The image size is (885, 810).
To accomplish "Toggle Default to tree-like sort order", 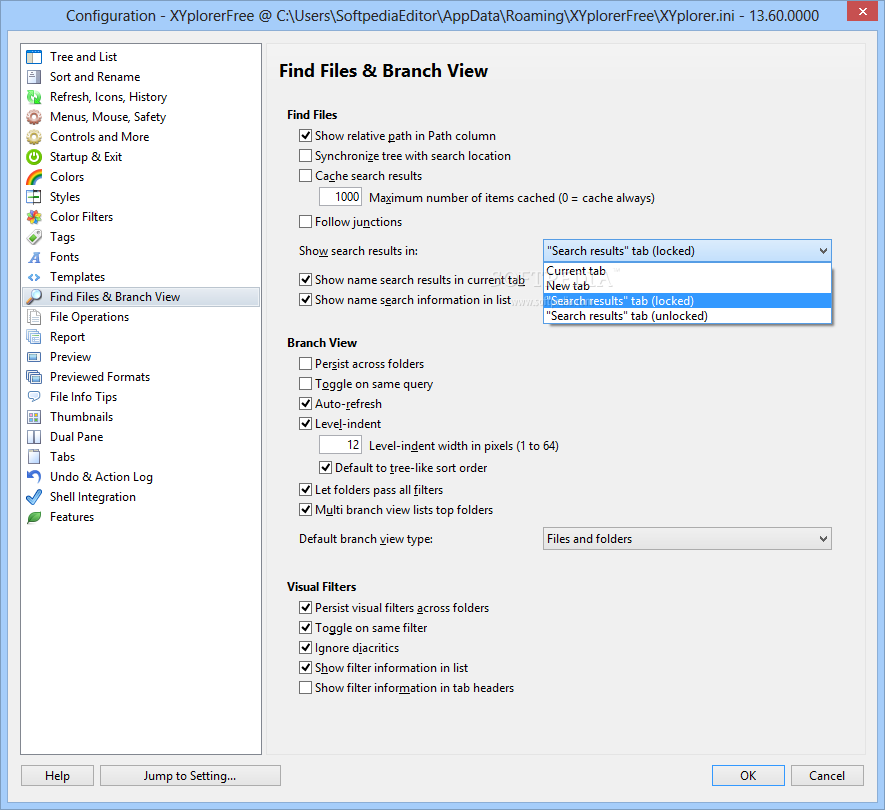I will coord(326,468).
